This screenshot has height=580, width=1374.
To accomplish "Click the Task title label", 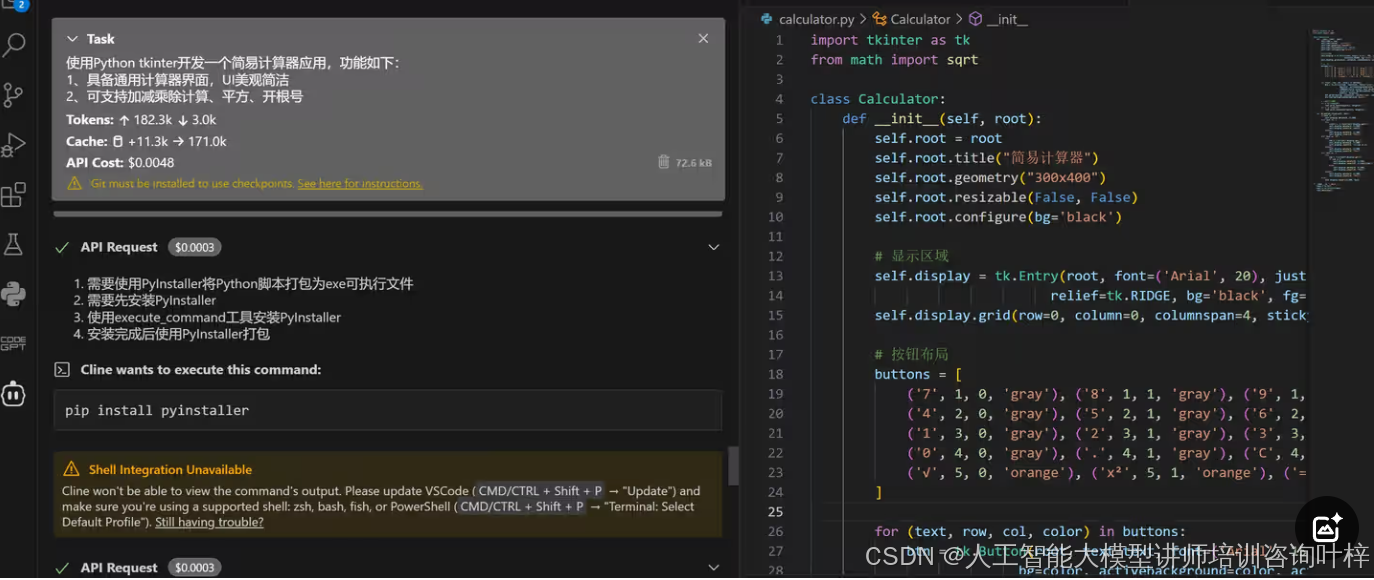I will pos(101,39).
